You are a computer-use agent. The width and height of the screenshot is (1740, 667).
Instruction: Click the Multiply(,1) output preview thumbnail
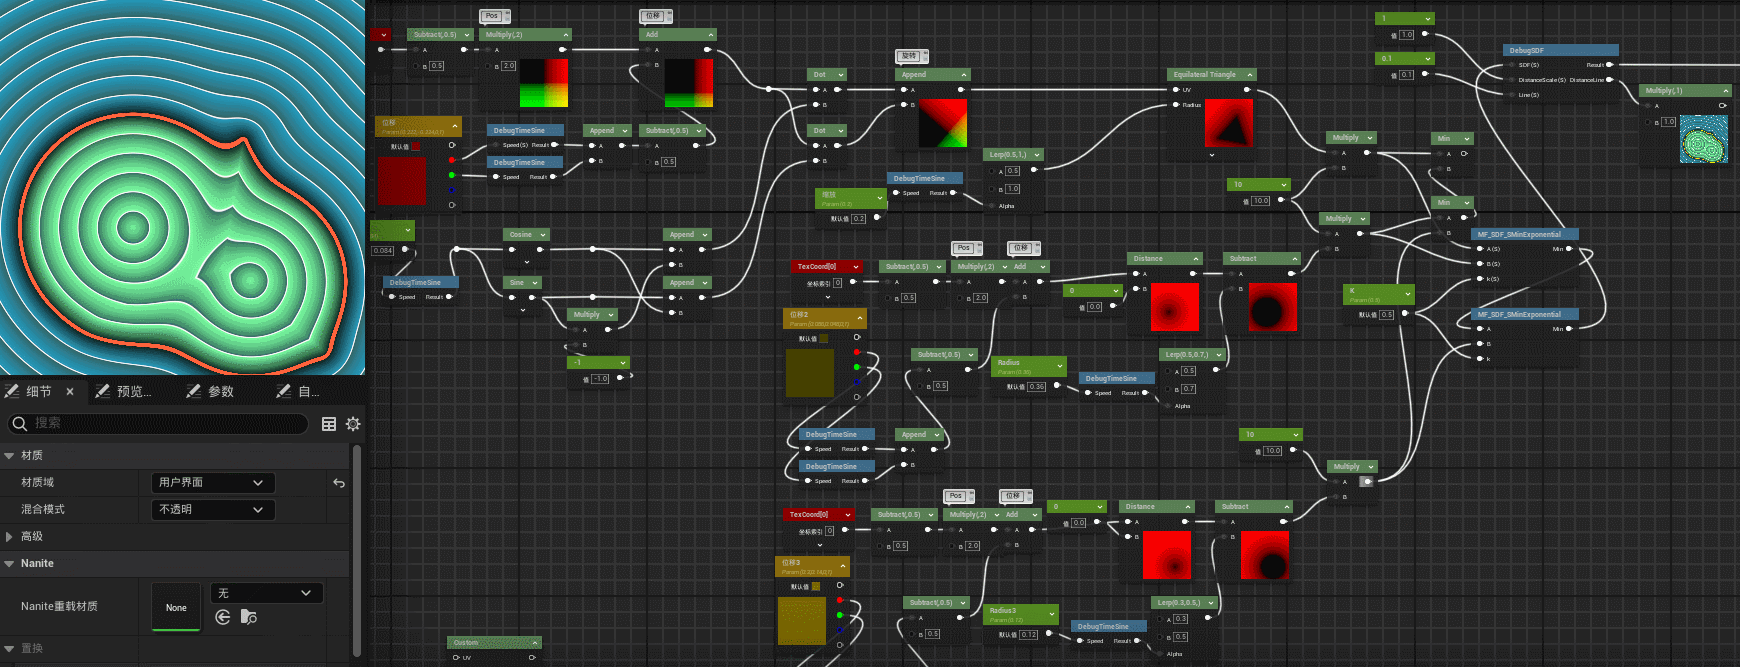[1704, 139]
